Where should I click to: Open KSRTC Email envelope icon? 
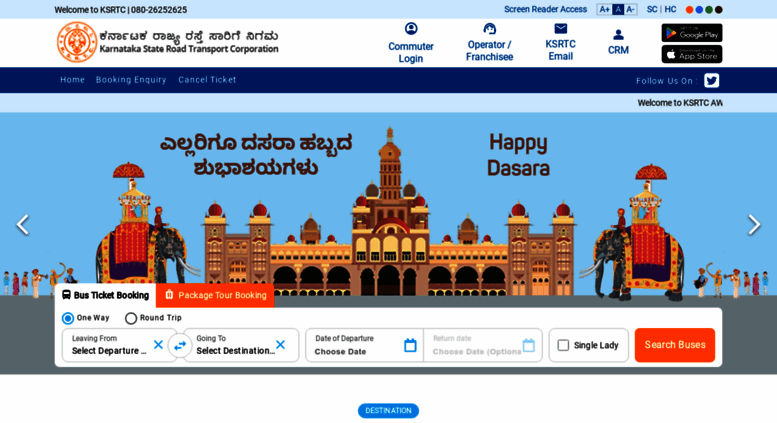pos(560,29)
